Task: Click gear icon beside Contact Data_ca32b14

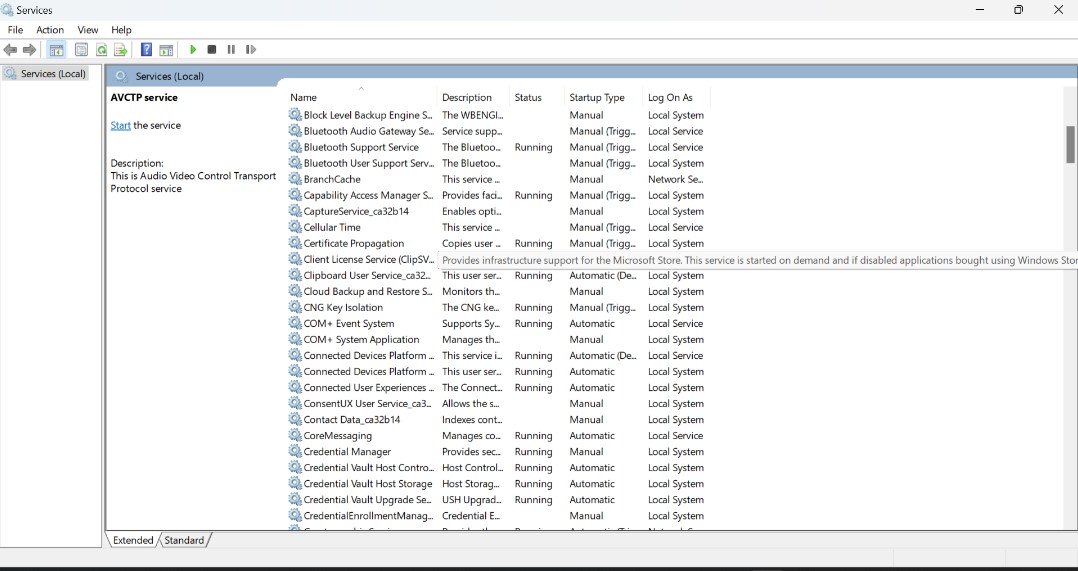Action: click(295, 419)
